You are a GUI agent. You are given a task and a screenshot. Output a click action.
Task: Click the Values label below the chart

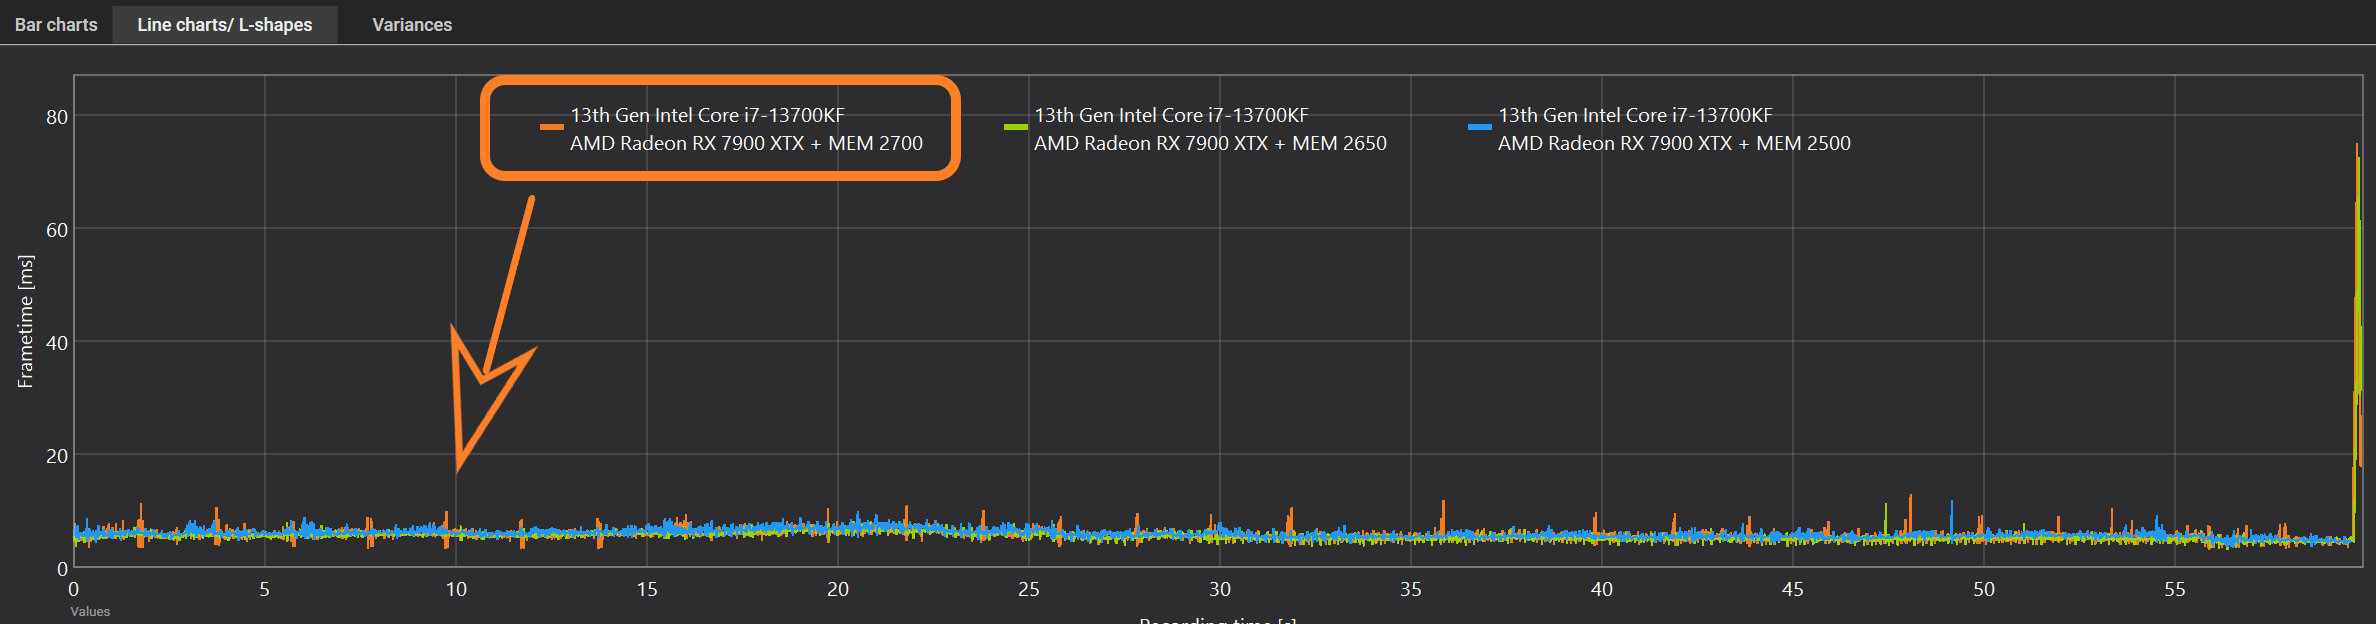[x=90, y=611]
